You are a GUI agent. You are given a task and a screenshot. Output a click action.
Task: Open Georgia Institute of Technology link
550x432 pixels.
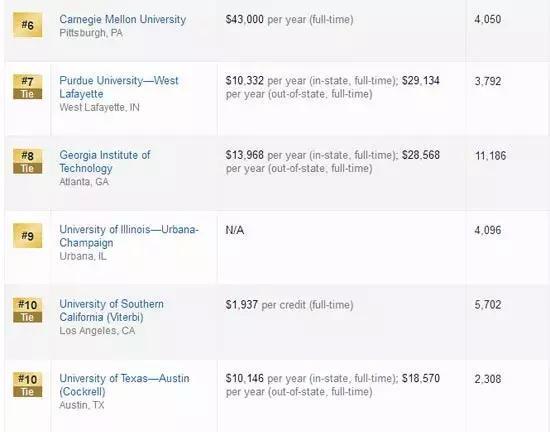pyautogui.click(x=105, y=161)
